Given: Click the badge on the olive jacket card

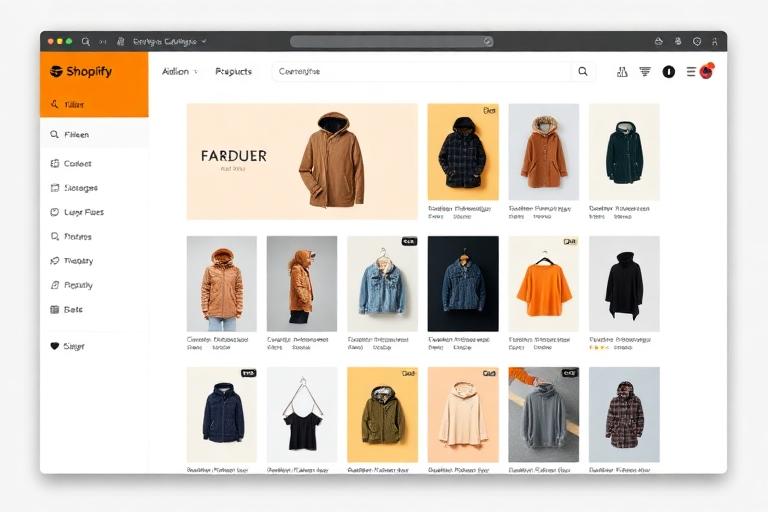Looking at the screenshot, I should pyautogui.click(x=408, y=373).
